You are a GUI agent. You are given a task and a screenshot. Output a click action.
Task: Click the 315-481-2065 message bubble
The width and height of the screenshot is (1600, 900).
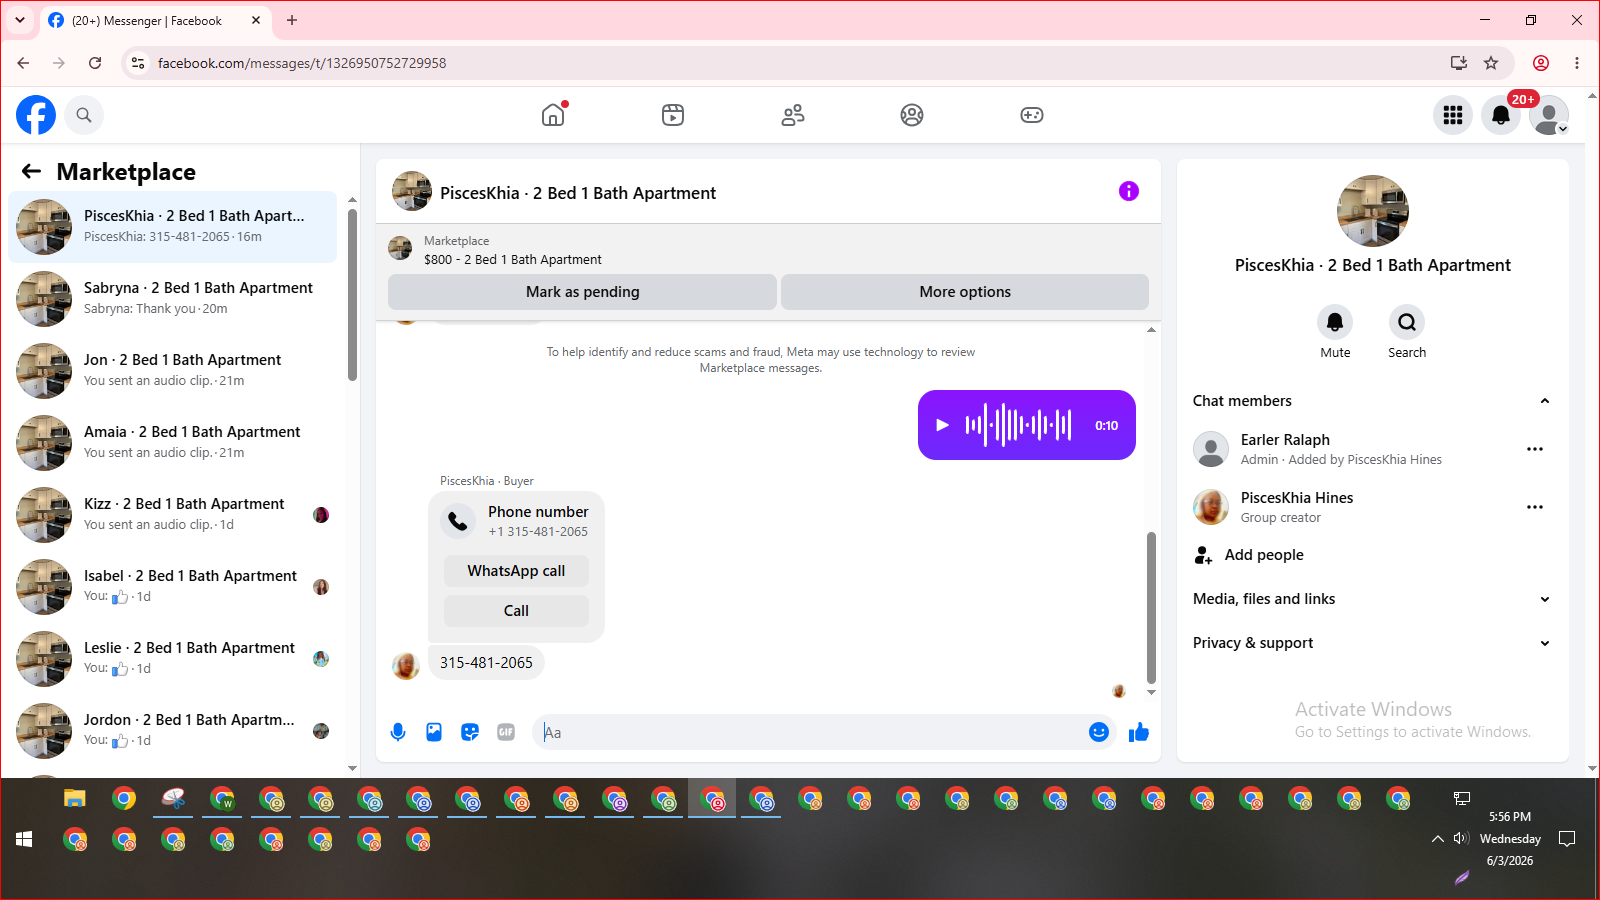486,663
